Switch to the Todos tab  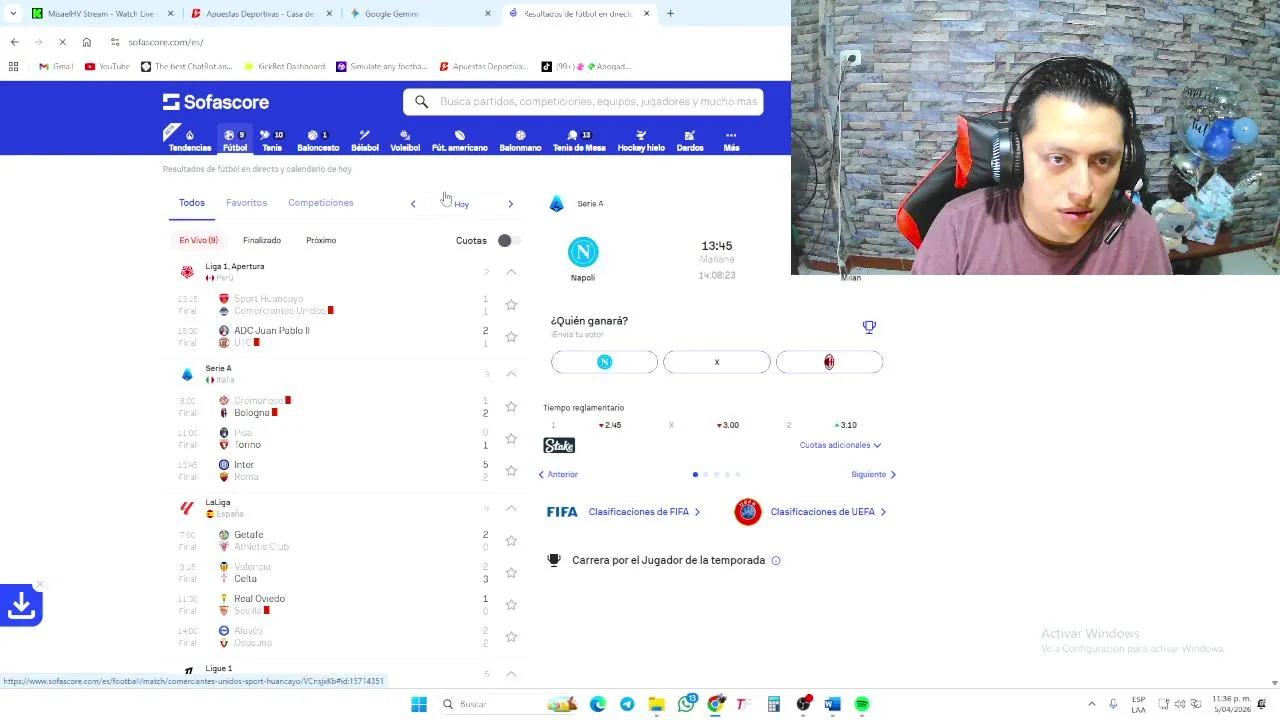pyautogui.click(x=192, y=203)
